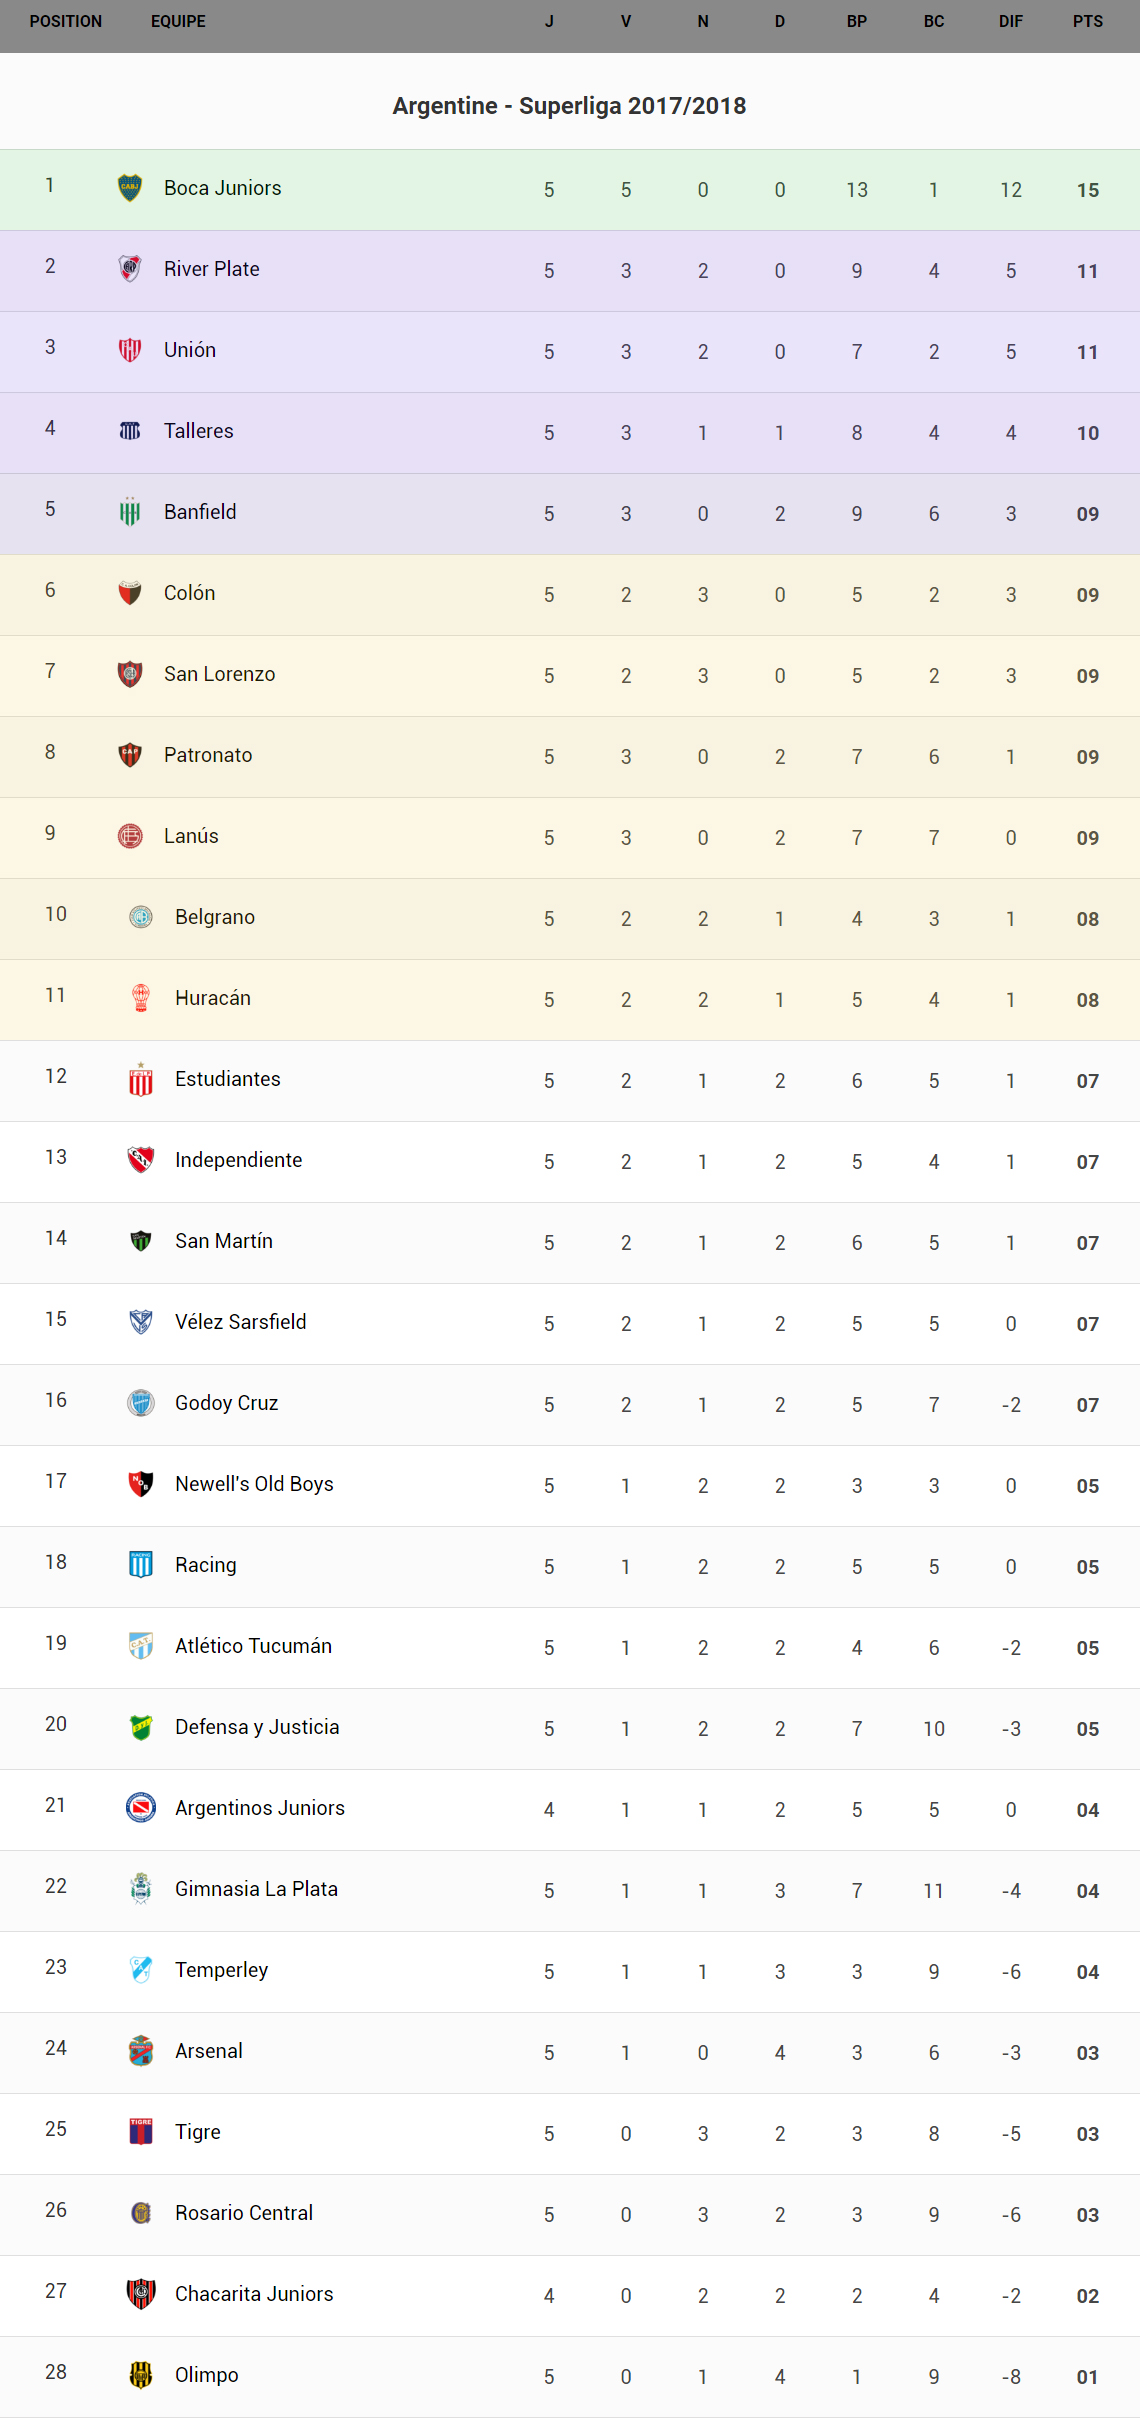Image resolution: width=1140 pixels, height=2421 pixels.
Task: Click the DIF column header
Action: (x=1011, y=21)
